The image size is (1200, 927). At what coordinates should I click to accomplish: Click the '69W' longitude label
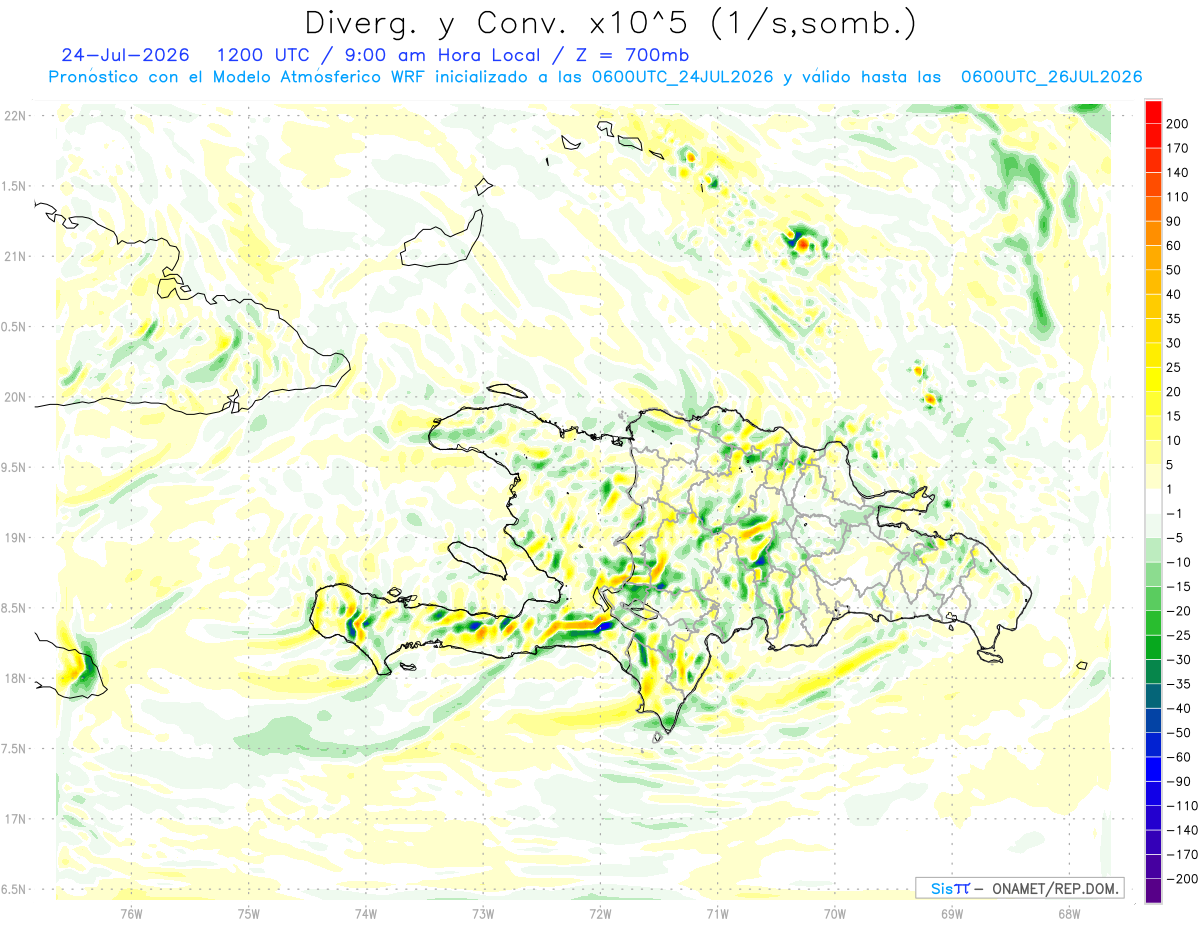click(952, 913)
